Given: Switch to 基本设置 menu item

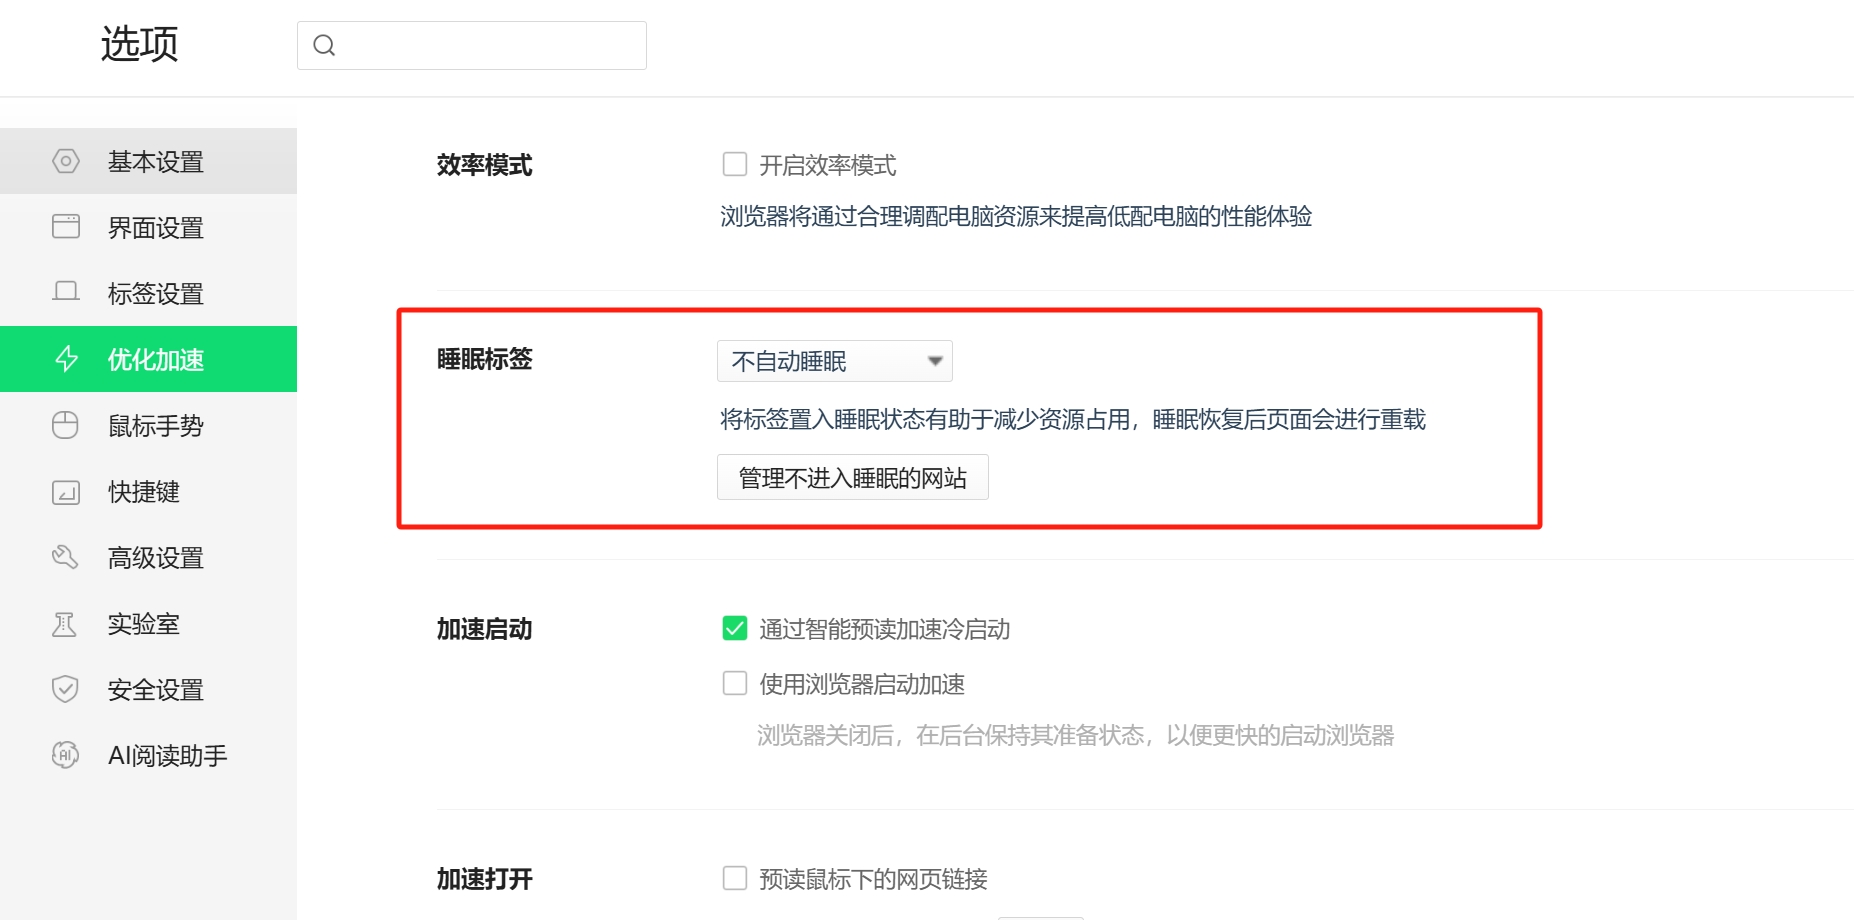Looking at the screenshot, I should pos(148,161).
